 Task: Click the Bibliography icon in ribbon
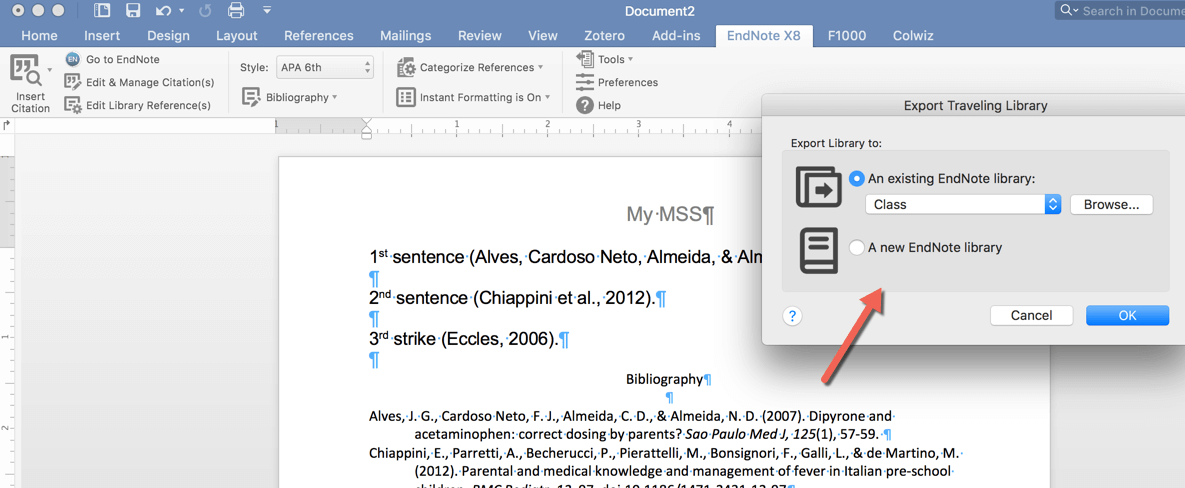click(x=252, y=97)
